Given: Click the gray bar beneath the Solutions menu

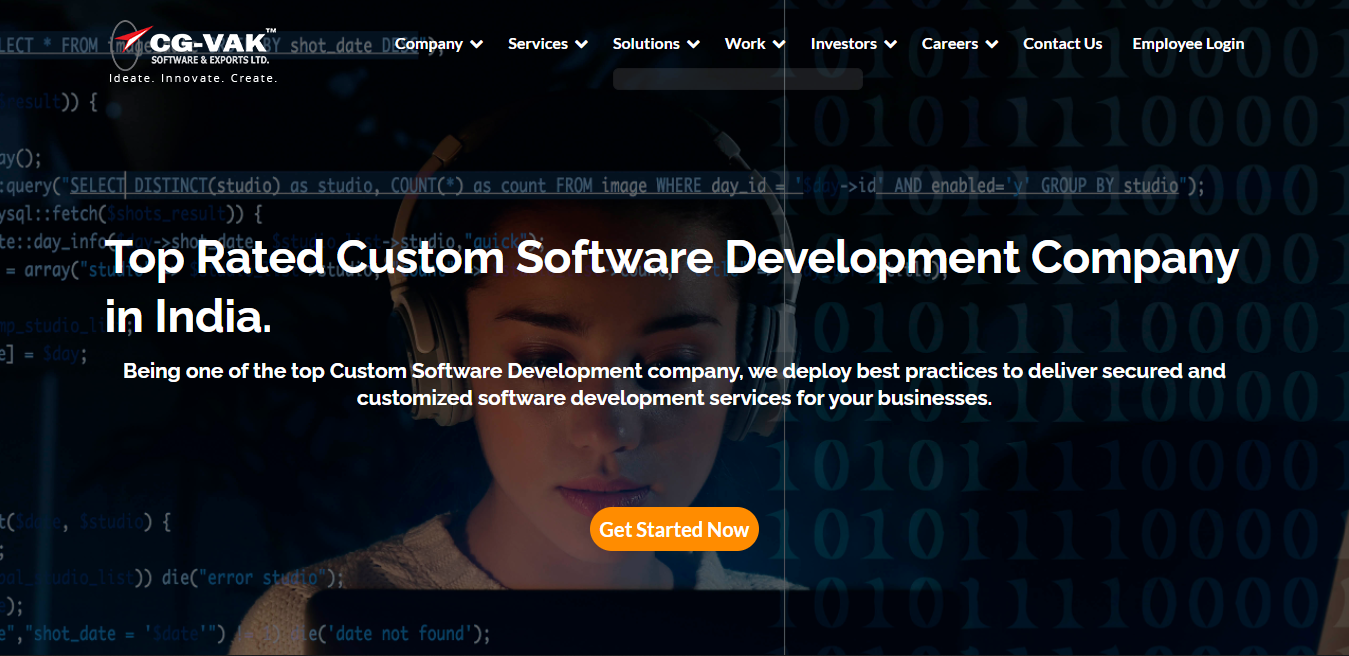Looking at the screenshot, I should [x=737, y=79].
